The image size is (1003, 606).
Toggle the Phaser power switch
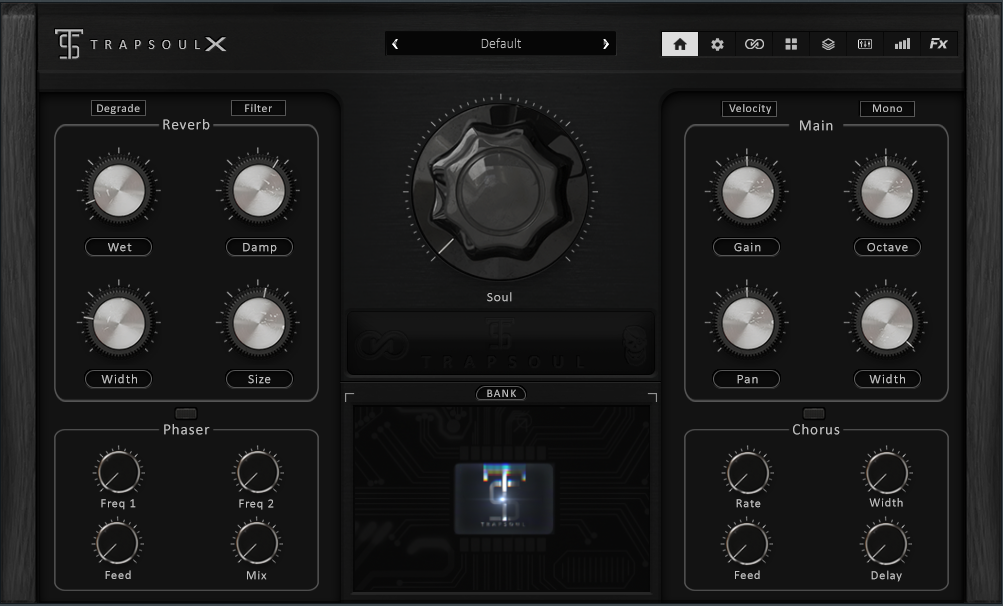pos(186,413)
